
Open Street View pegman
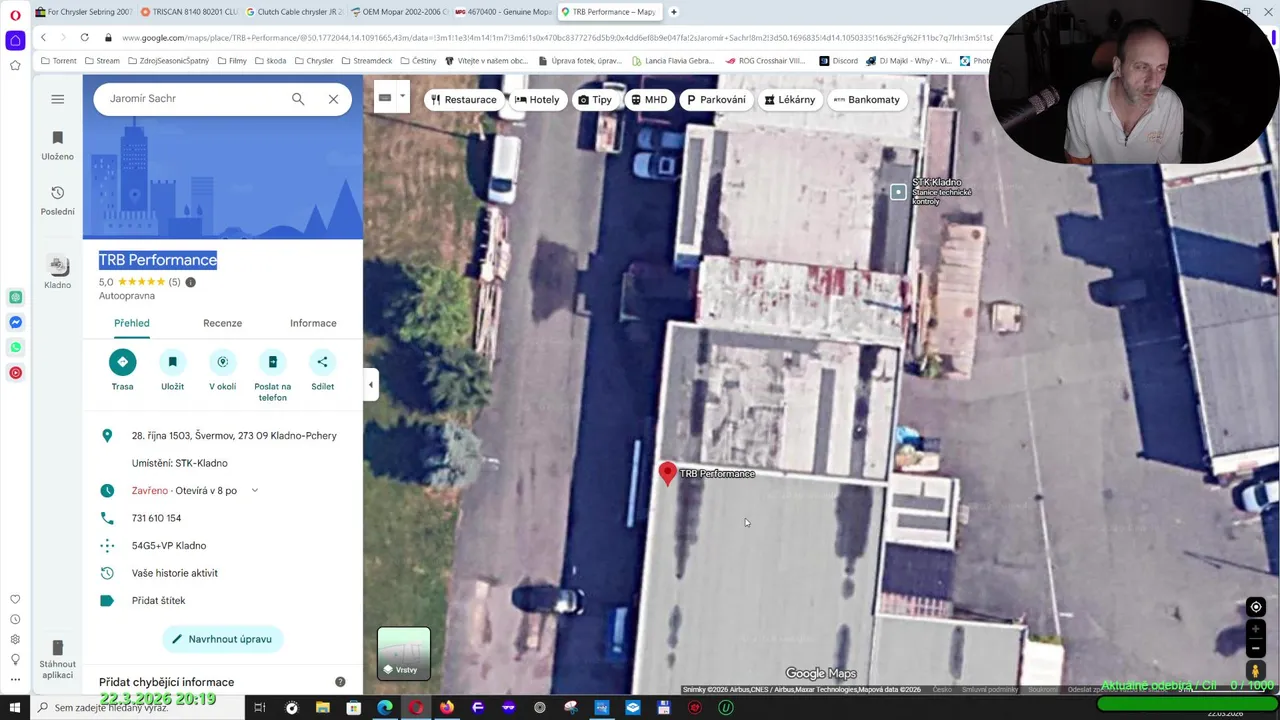pyautogui.click(x=1256, y=671)
